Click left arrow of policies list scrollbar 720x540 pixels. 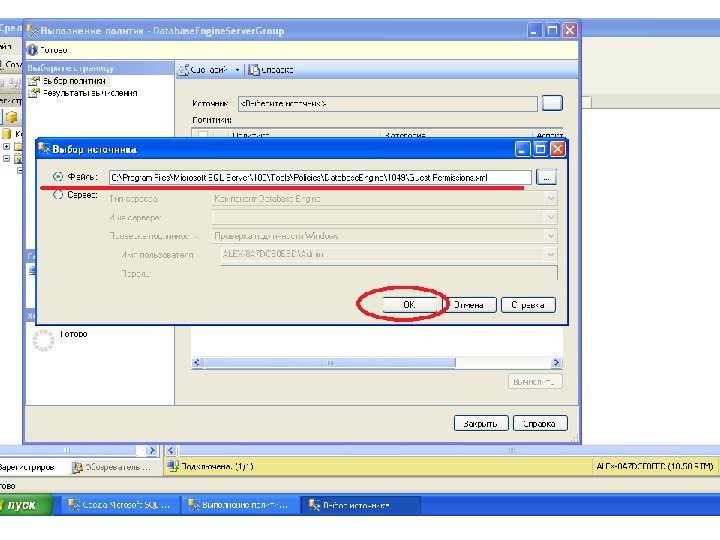coord(197,363)
